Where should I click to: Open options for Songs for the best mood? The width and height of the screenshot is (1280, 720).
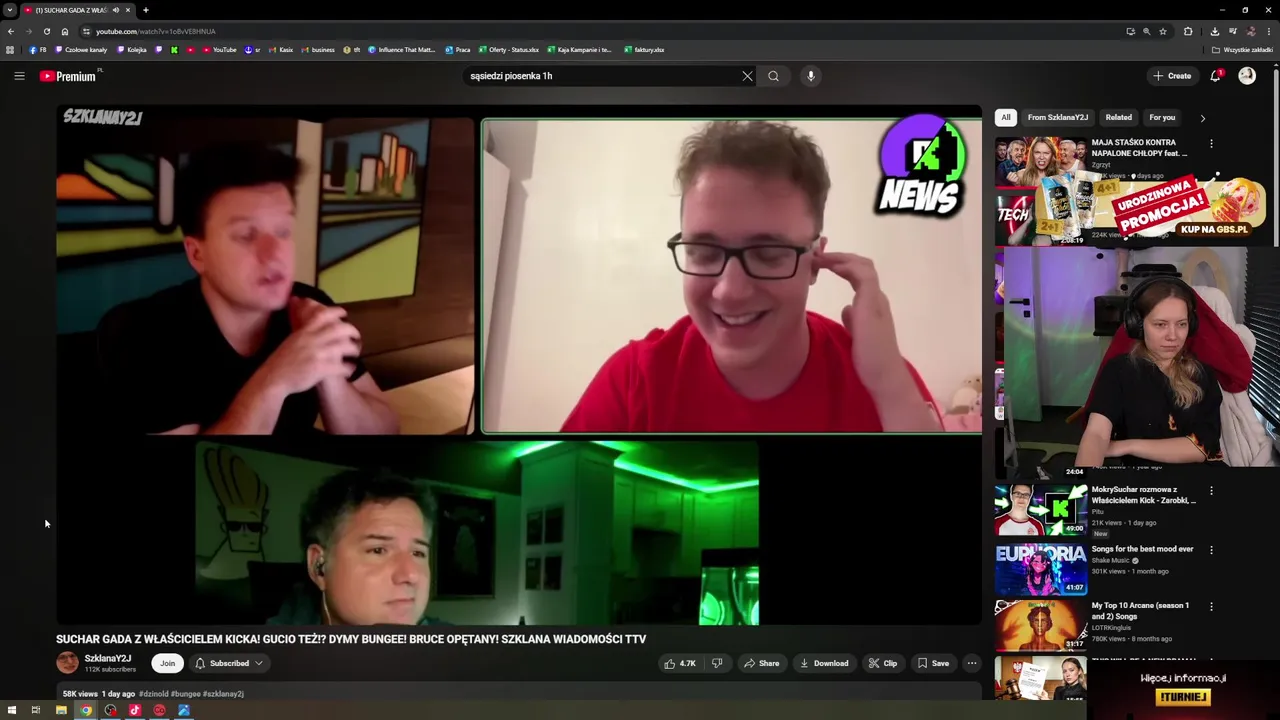pos(1211,550)
